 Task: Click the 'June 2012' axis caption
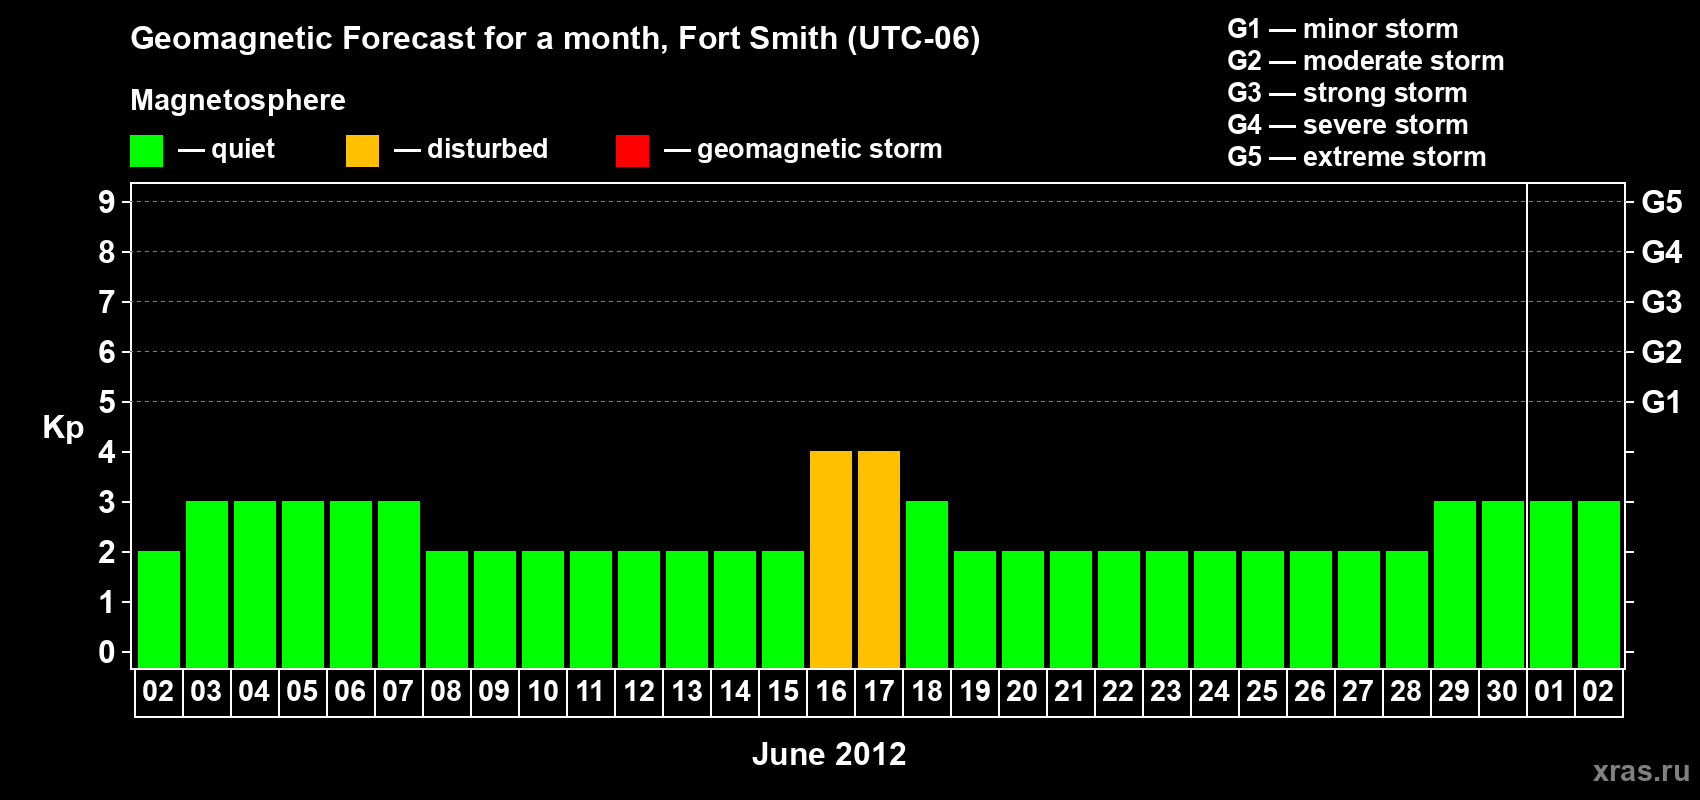pos(829,754)
